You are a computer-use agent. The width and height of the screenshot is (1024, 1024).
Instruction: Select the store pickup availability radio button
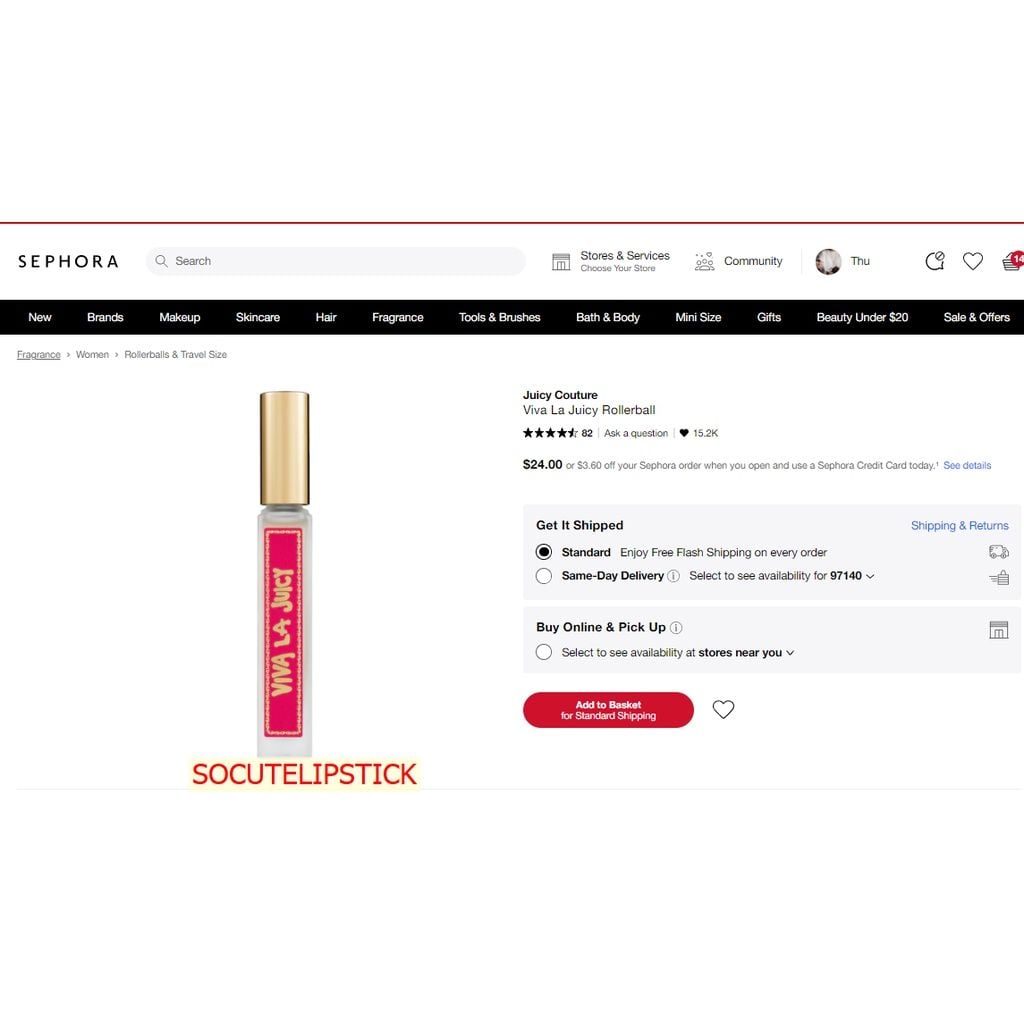[543, 652]
